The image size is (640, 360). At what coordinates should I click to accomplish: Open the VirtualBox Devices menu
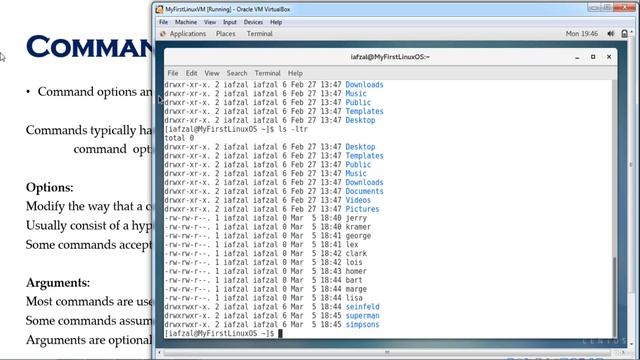point(253,22)
